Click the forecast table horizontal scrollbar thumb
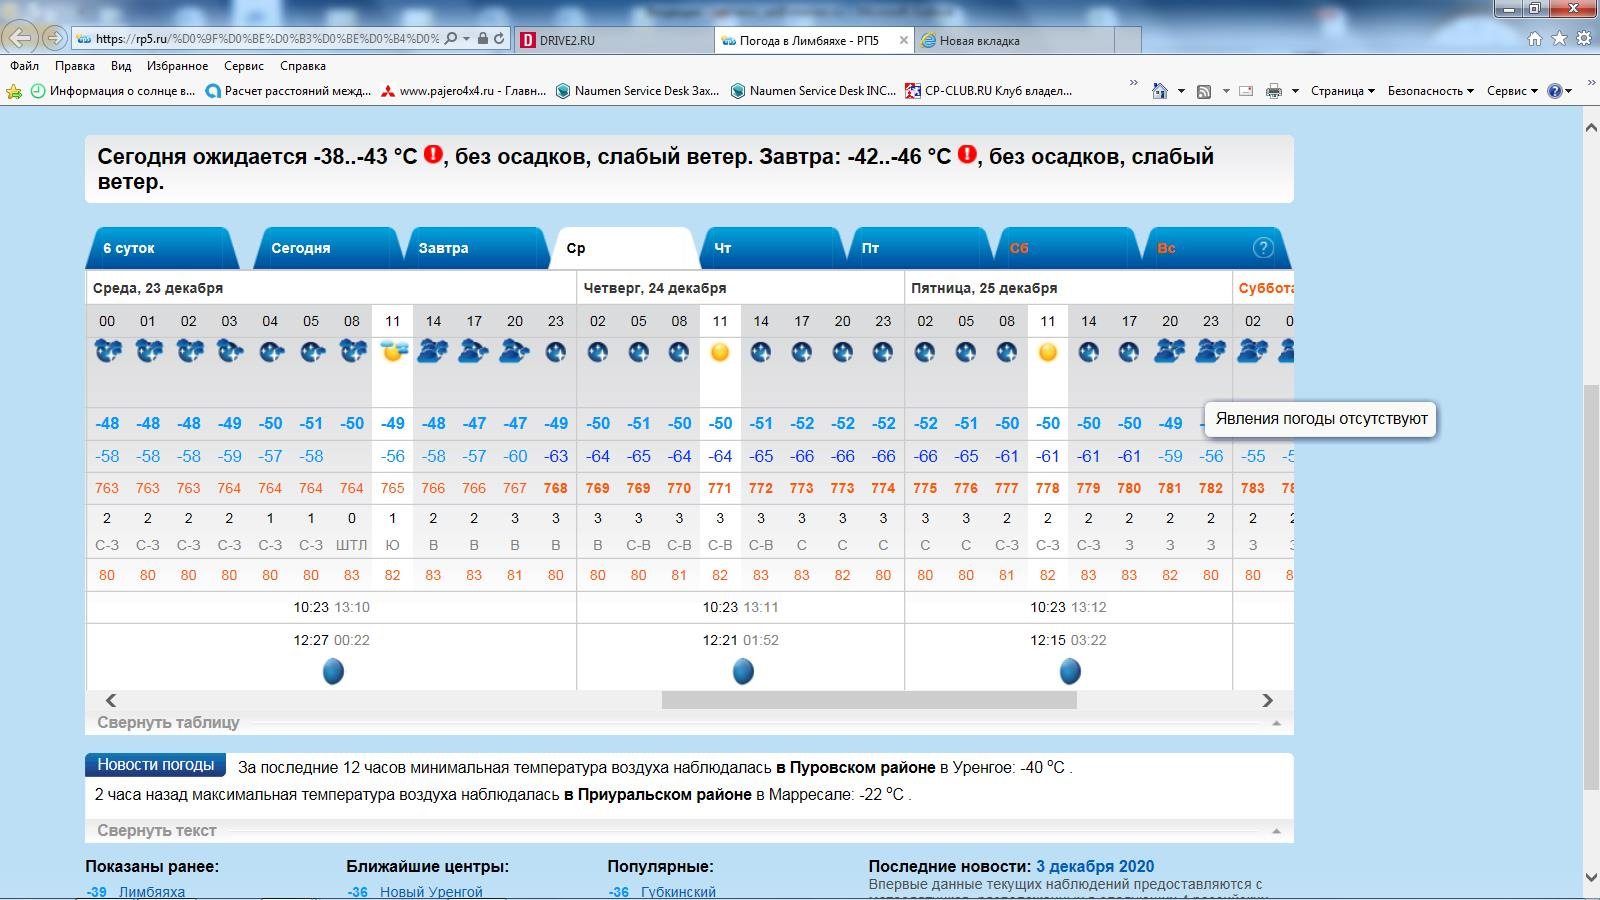 pyautogui.click(x=868, y=701)
